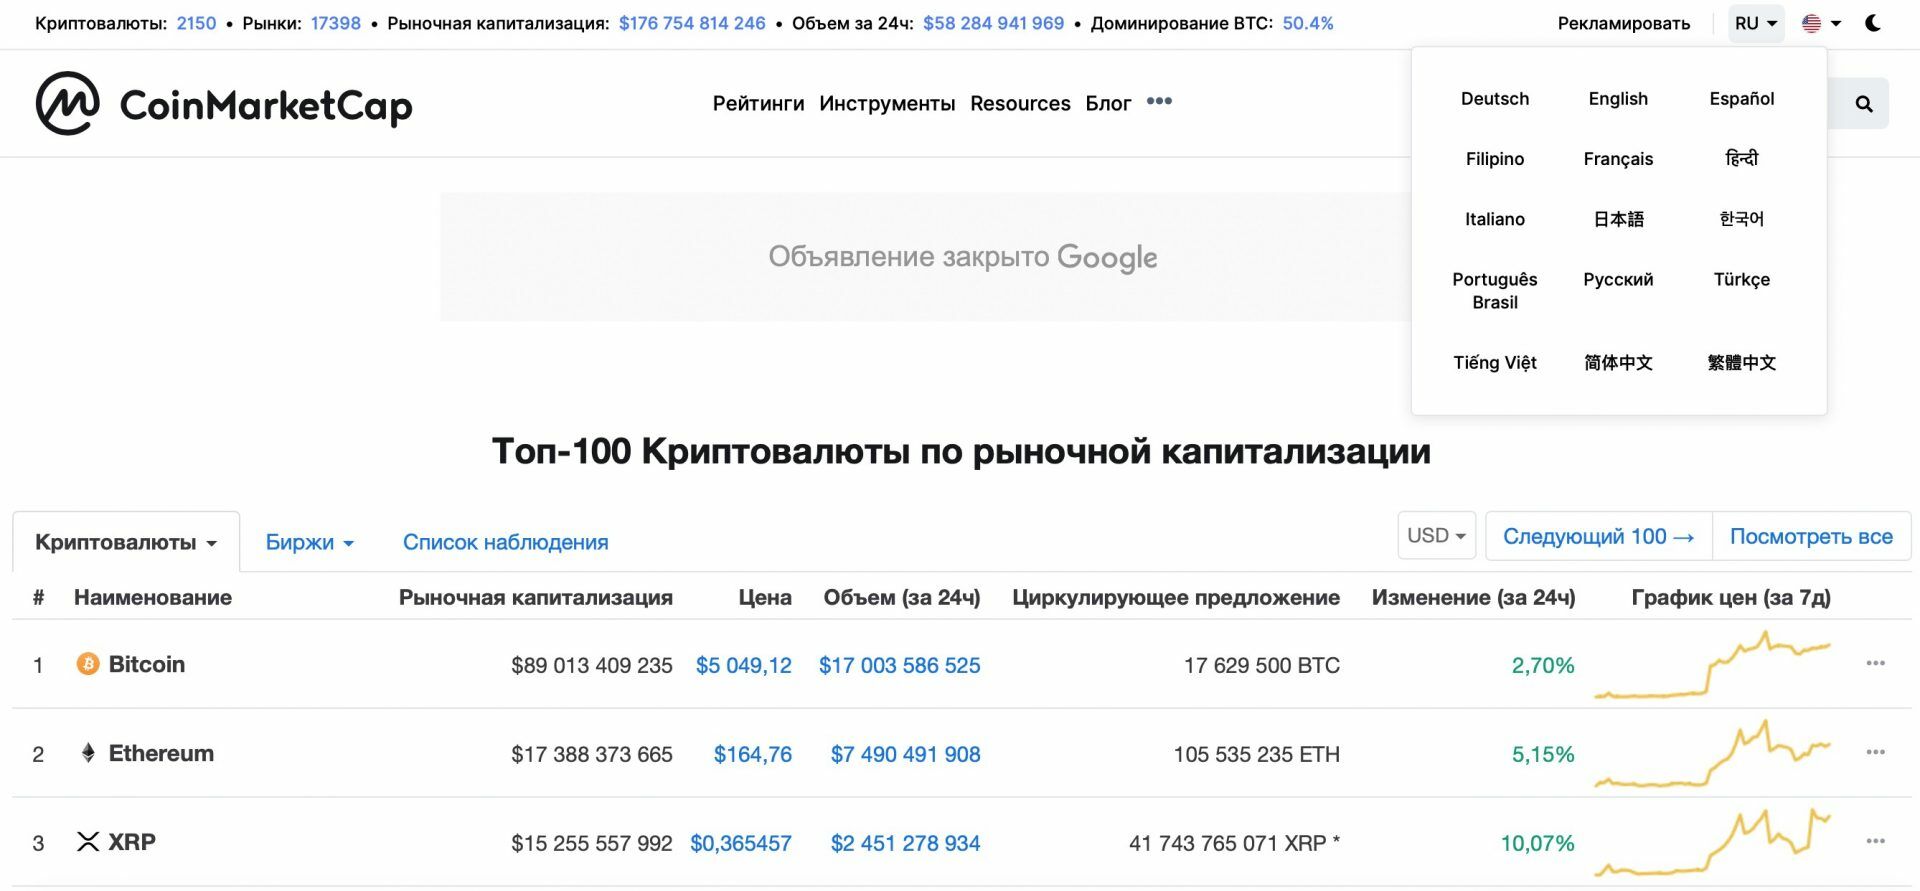This screenshot has height=891, width=1920.
Task: Select Português Brasil language
Action: click(1495, 290)
